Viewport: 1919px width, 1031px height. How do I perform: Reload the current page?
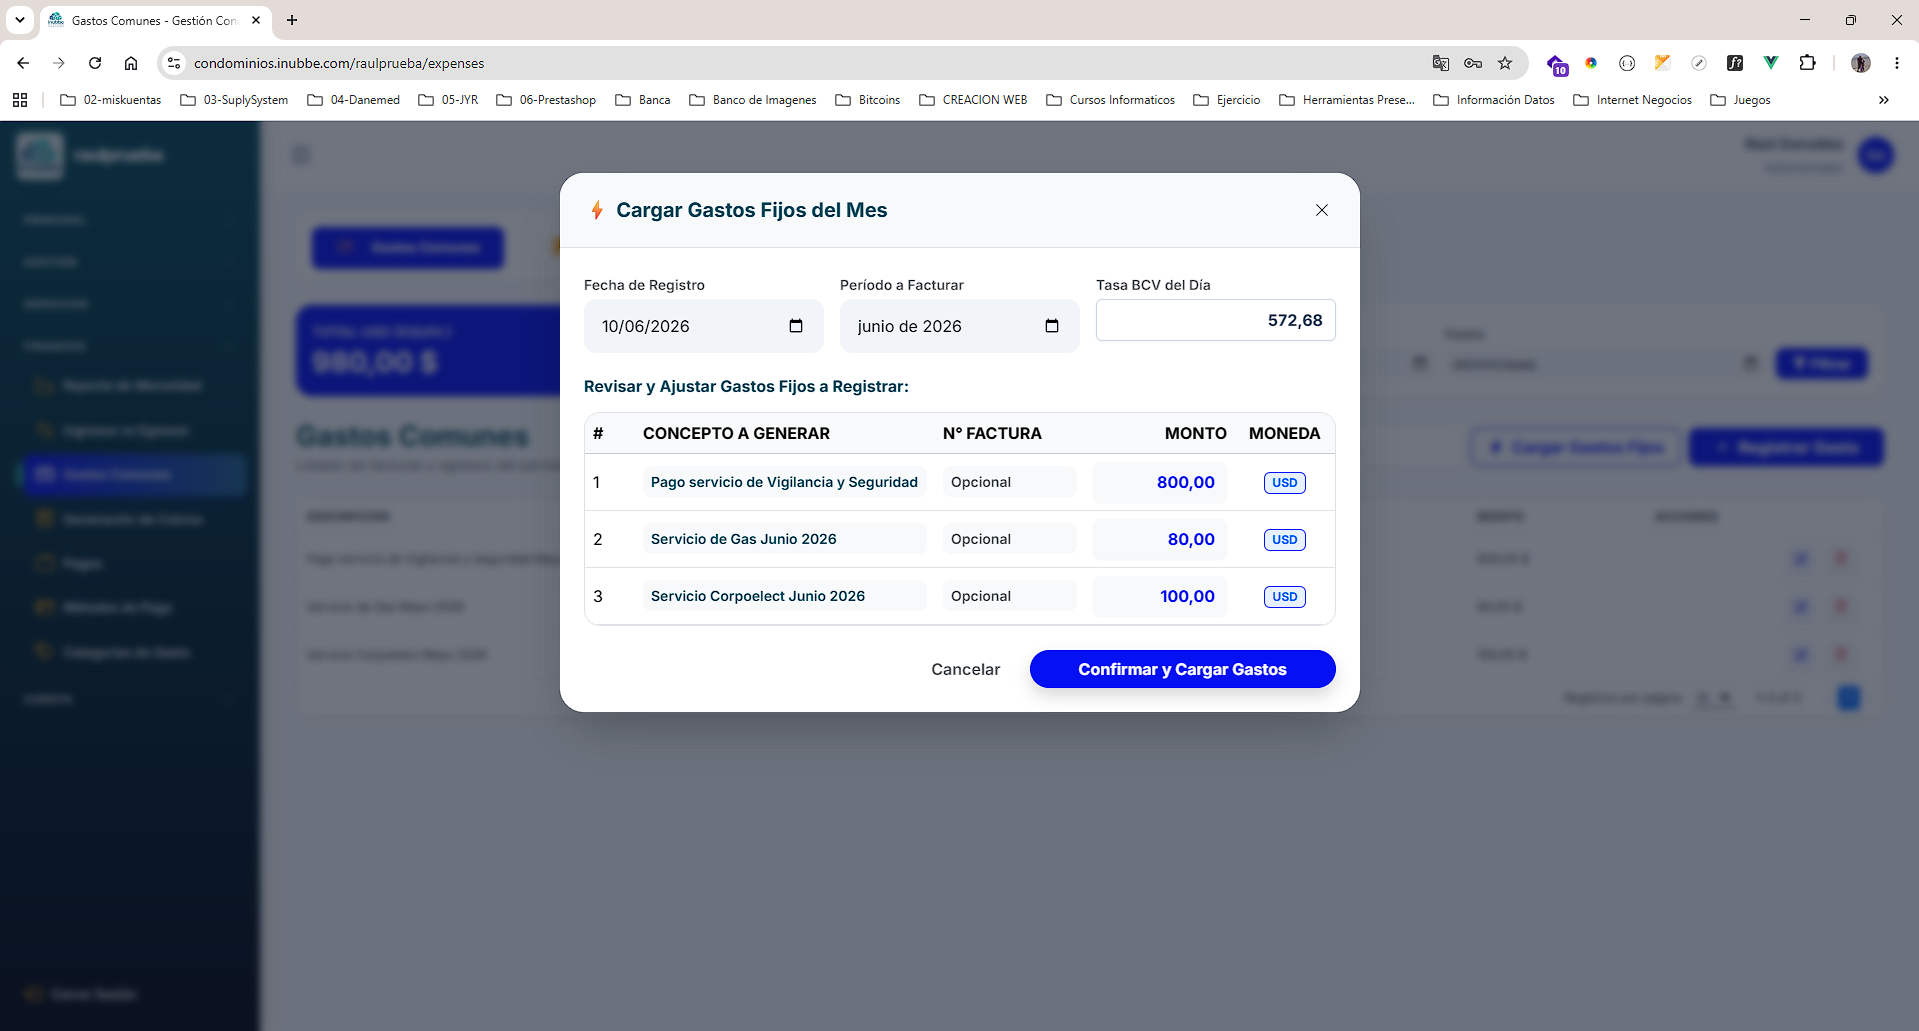(x=95, y=63)
